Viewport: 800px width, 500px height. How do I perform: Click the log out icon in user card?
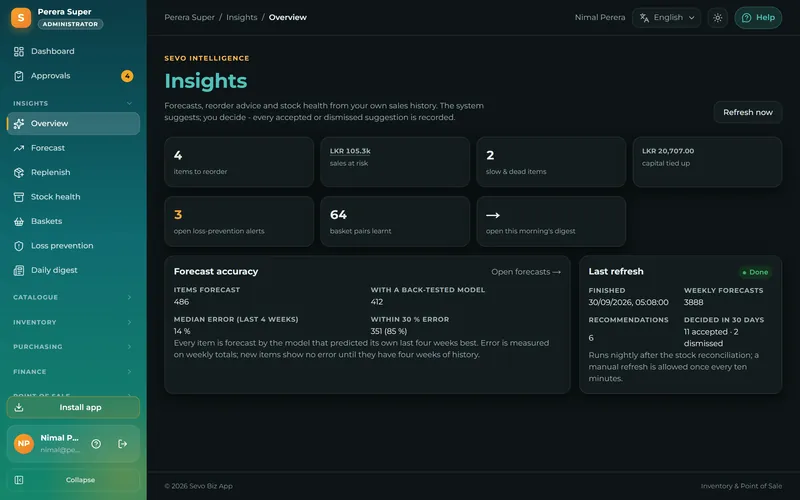(x=122, y=444)
